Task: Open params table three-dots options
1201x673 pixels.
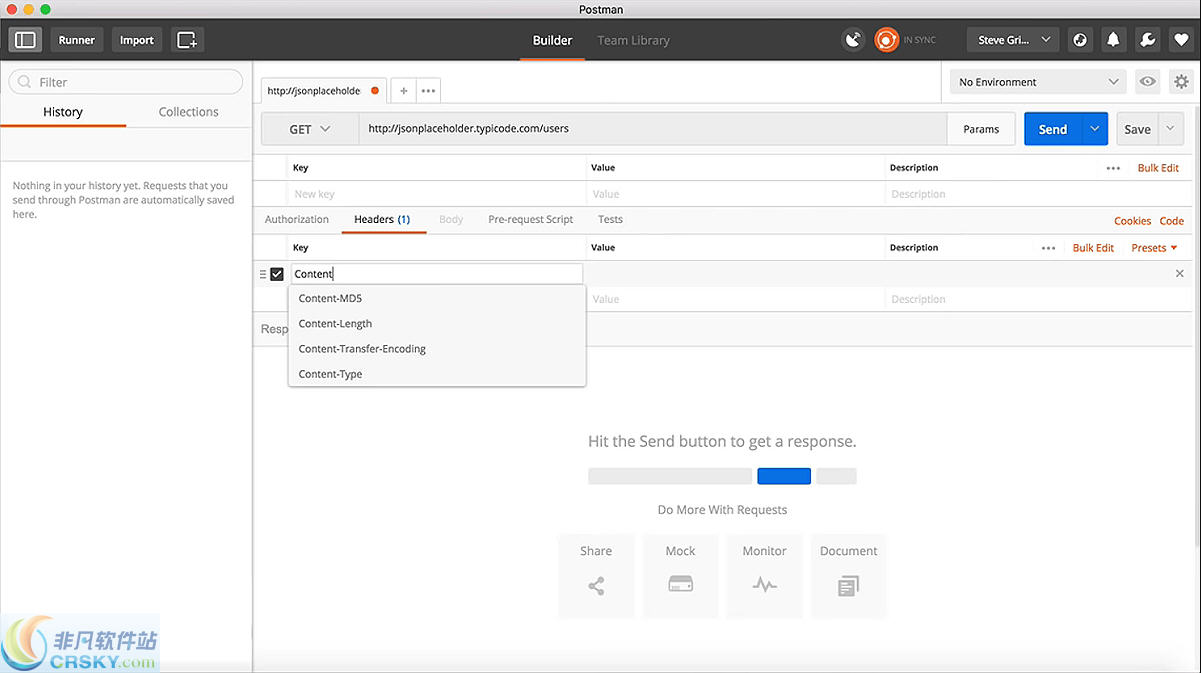Action: click(x=1113, y=168)
